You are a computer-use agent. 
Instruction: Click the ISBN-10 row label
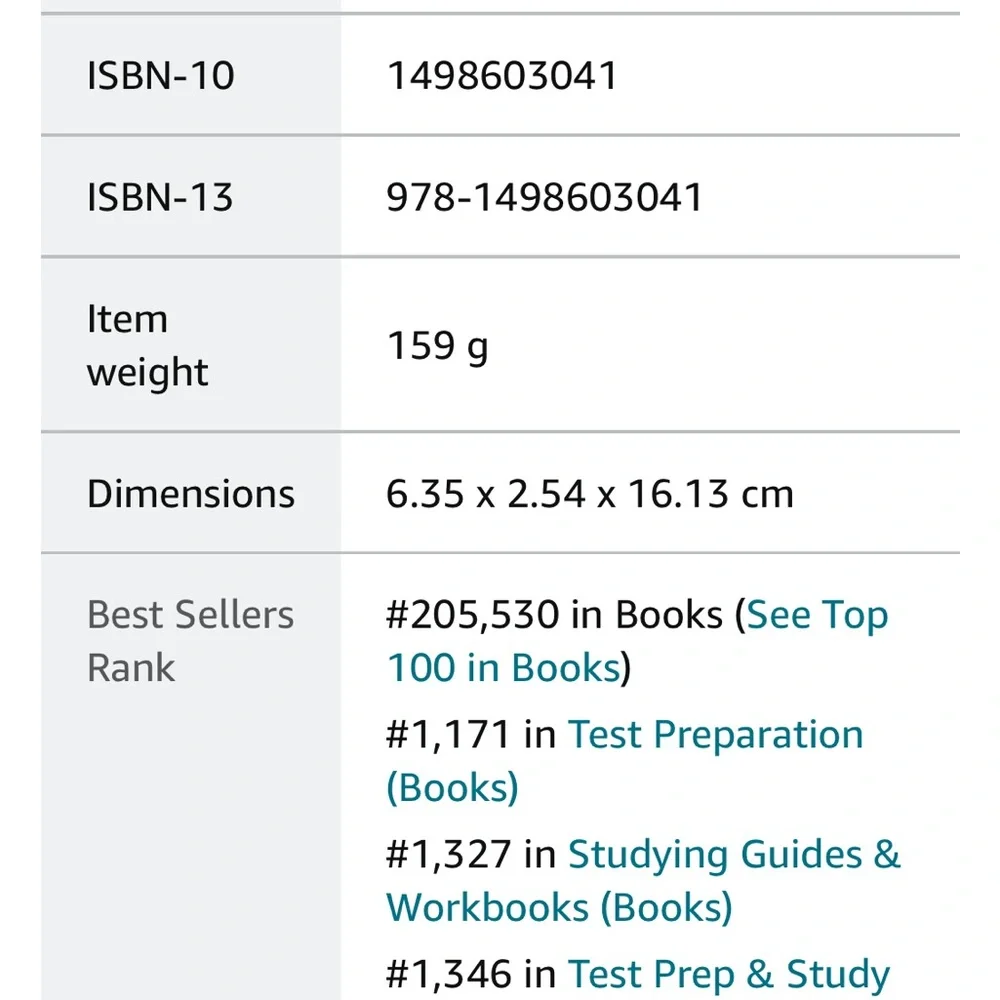pos(161,74)
